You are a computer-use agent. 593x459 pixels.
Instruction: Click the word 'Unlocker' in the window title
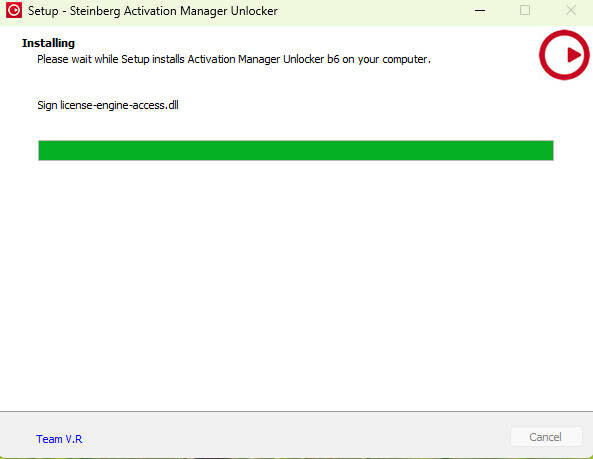tap(254, 11)
